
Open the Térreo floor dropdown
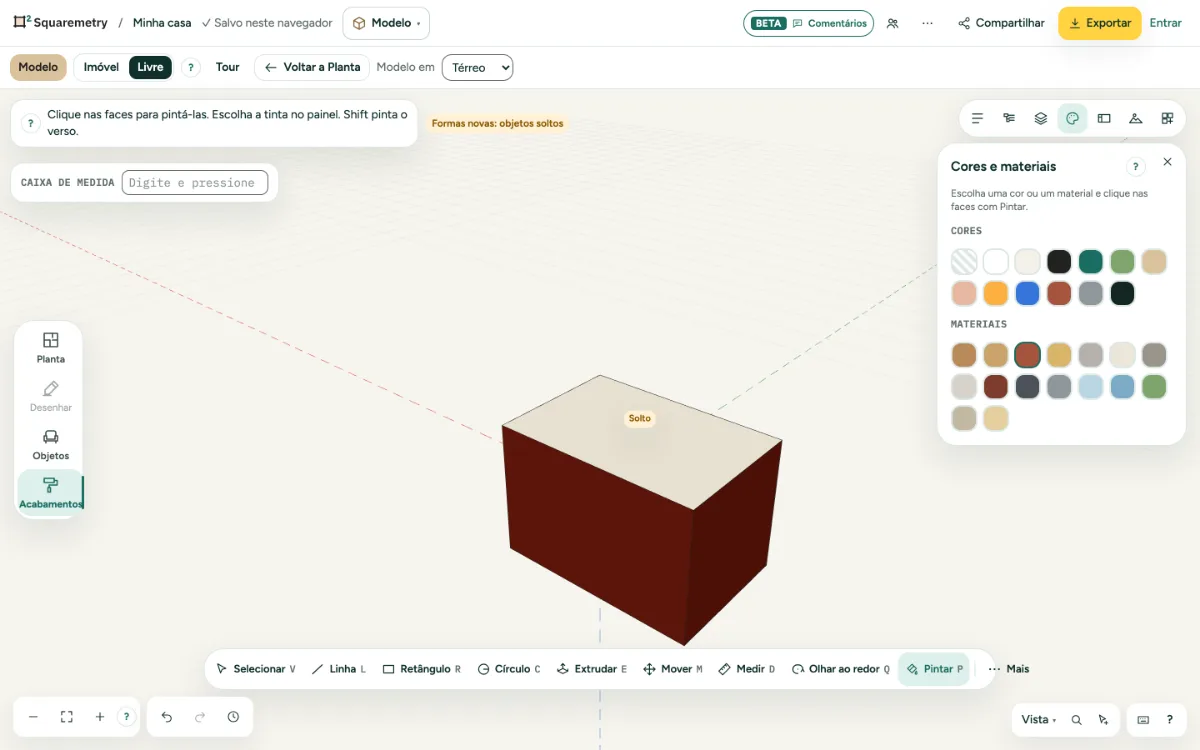coord(477,67)
